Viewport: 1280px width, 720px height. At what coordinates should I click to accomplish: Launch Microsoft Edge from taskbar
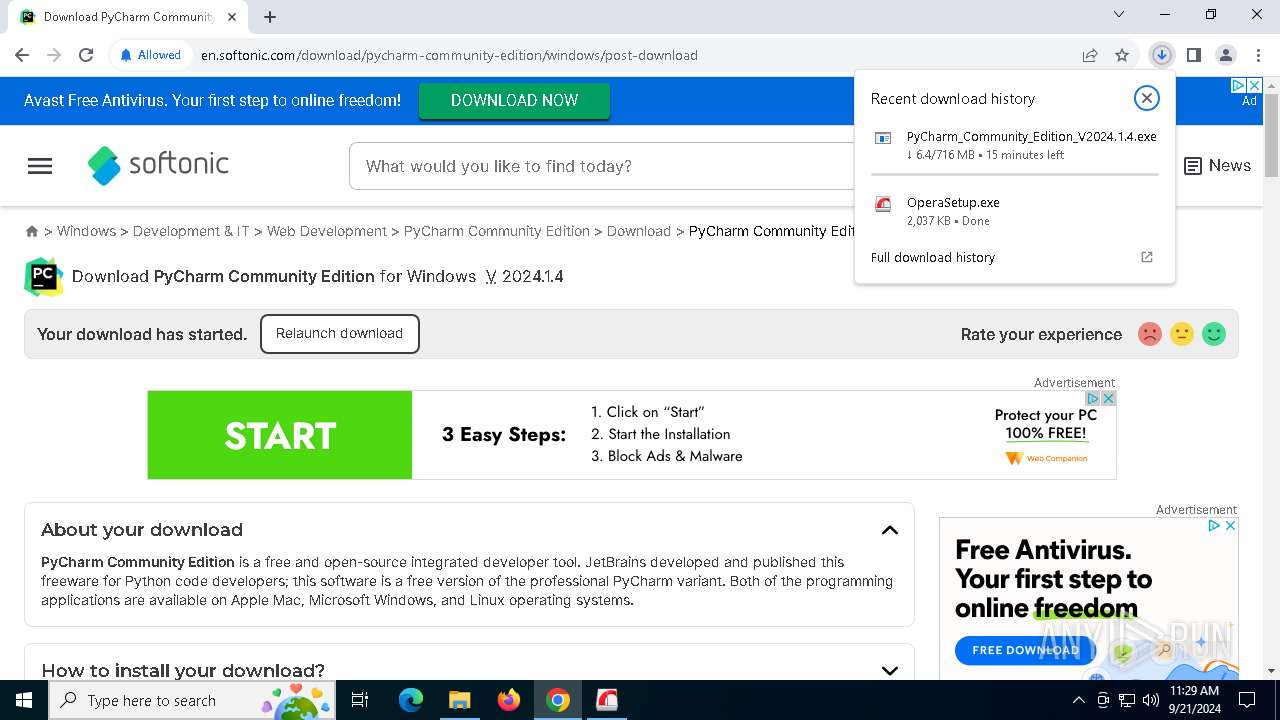[411, 700]
